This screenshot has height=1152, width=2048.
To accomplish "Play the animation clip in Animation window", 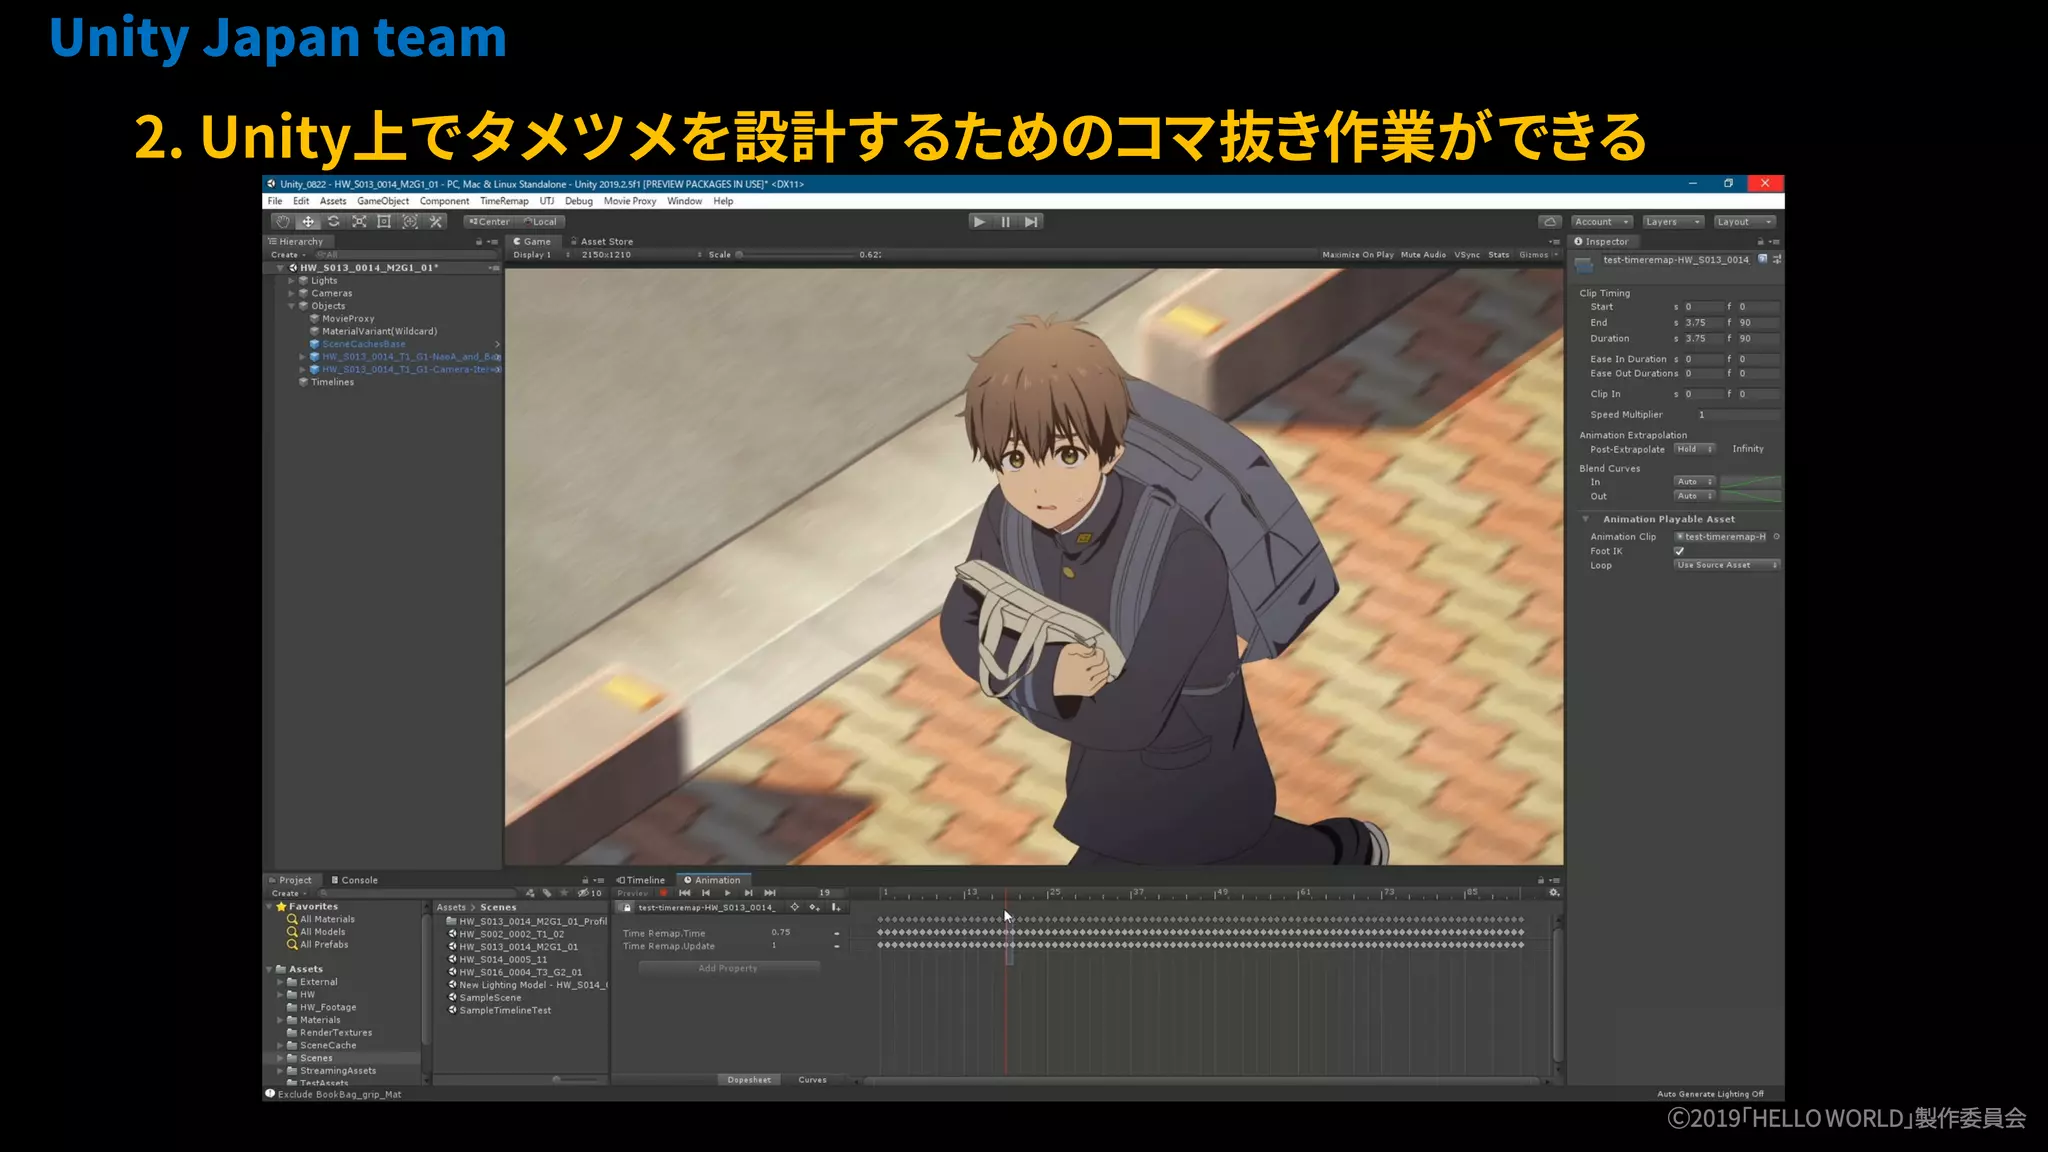I will (x=727, y=893).
